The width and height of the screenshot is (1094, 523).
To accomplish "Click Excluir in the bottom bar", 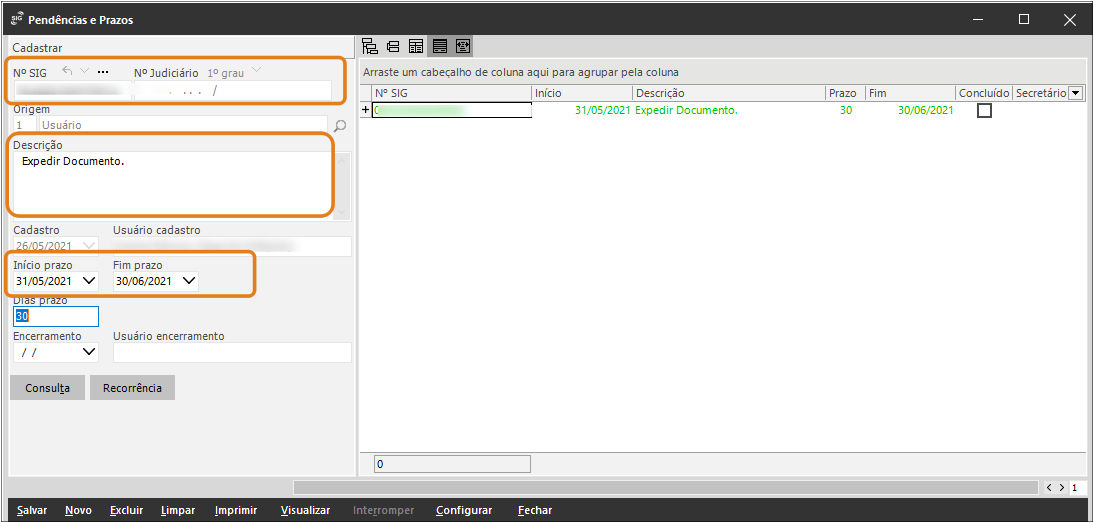I will point(126,510).
